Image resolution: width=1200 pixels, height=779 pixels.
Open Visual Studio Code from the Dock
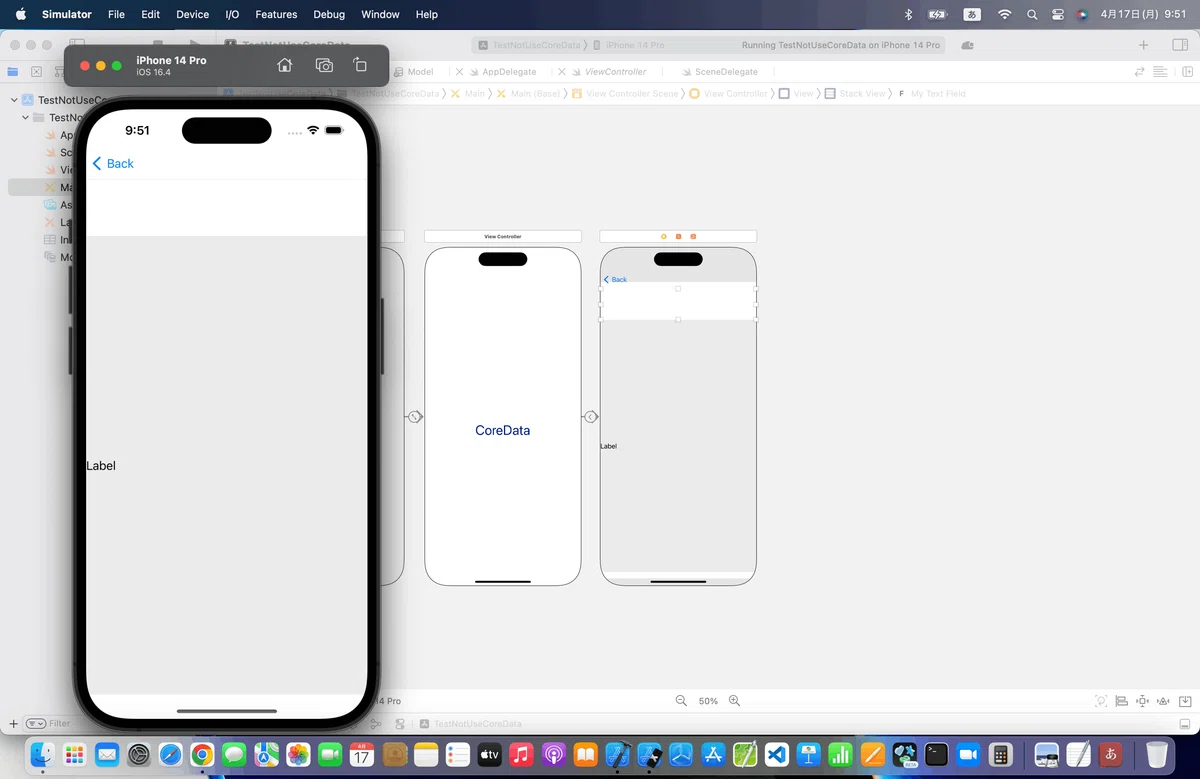(776, 754)
